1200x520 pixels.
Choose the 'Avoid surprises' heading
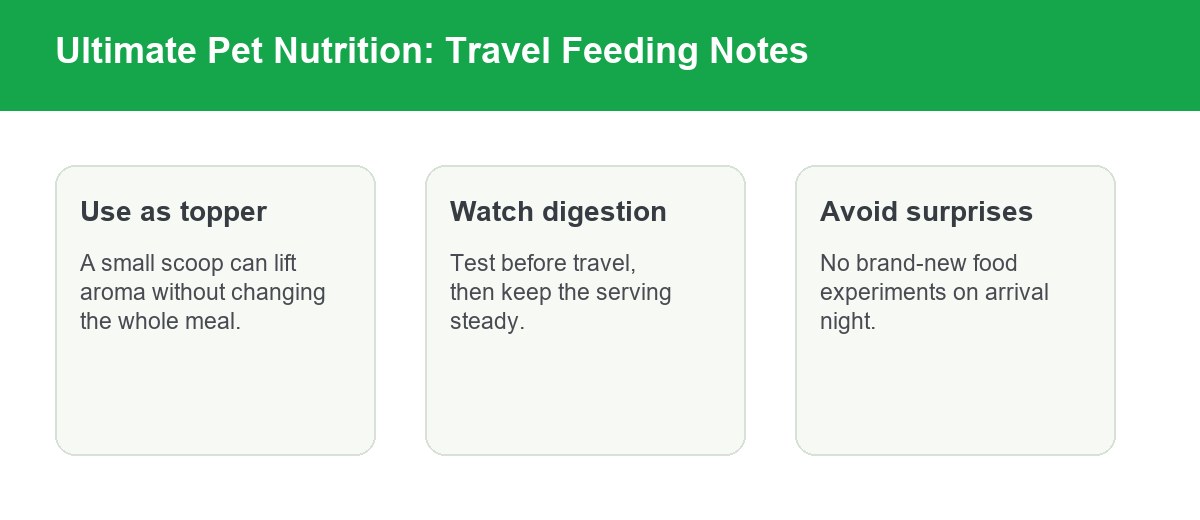926,212
